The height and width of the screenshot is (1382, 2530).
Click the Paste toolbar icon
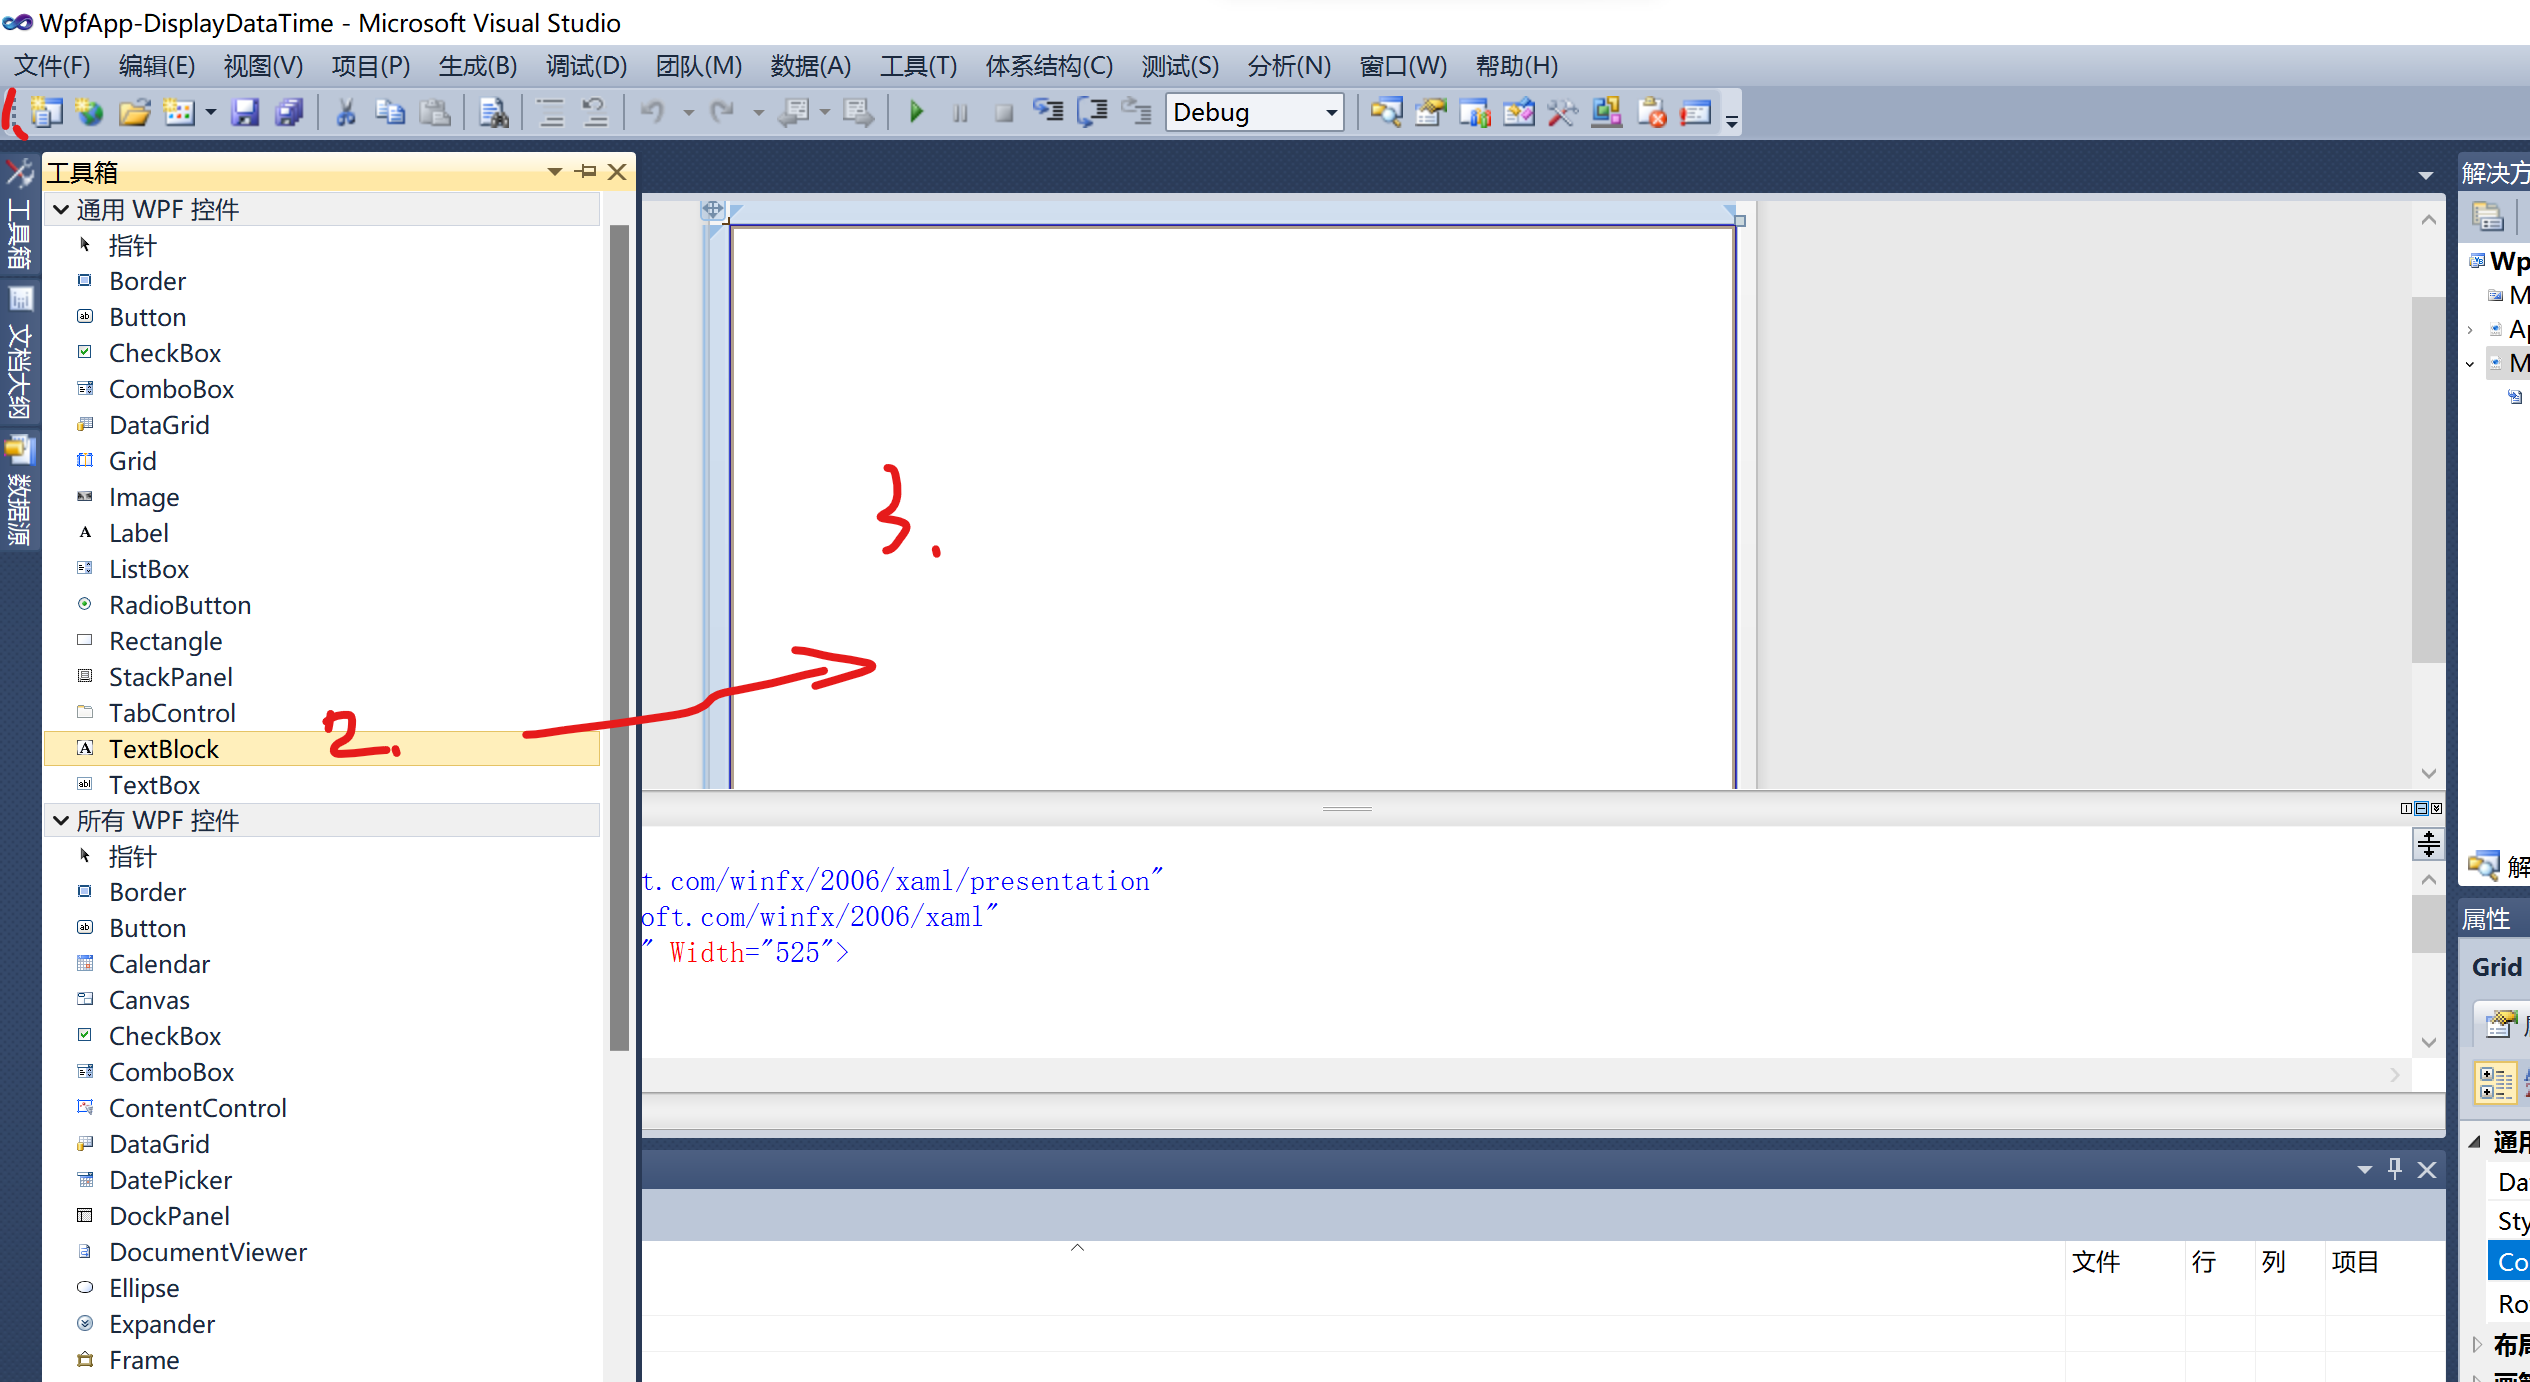(x=436, y=112)
